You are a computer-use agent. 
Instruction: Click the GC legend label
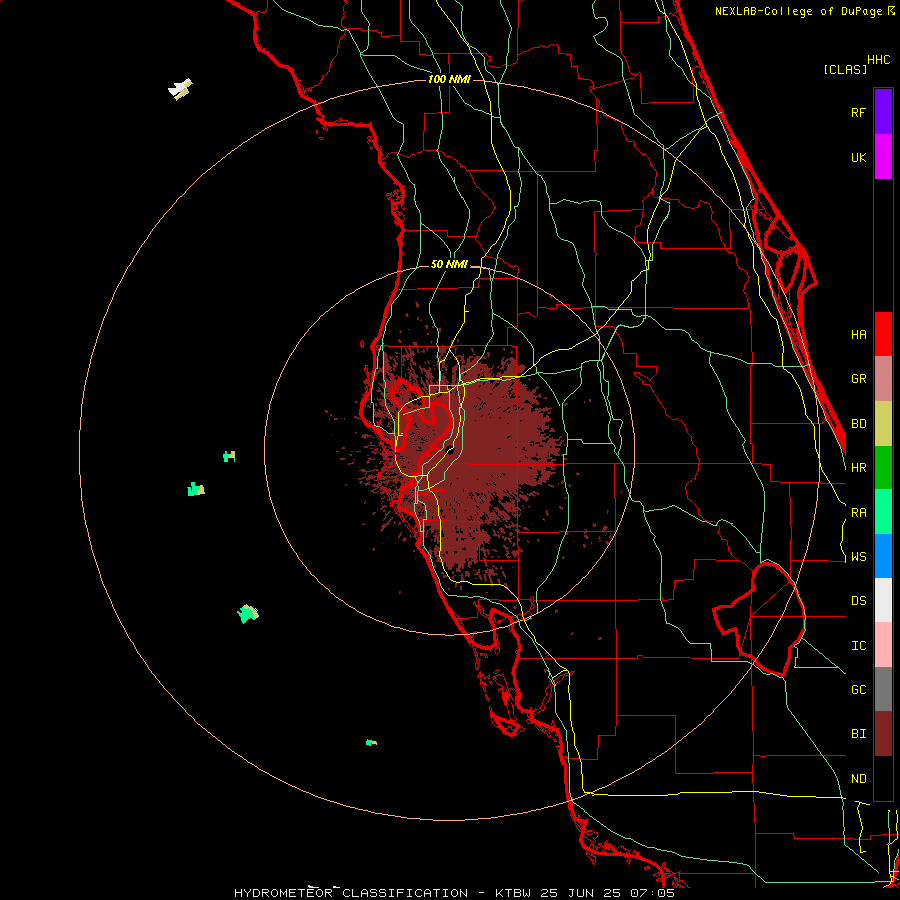tap(858, 690)
